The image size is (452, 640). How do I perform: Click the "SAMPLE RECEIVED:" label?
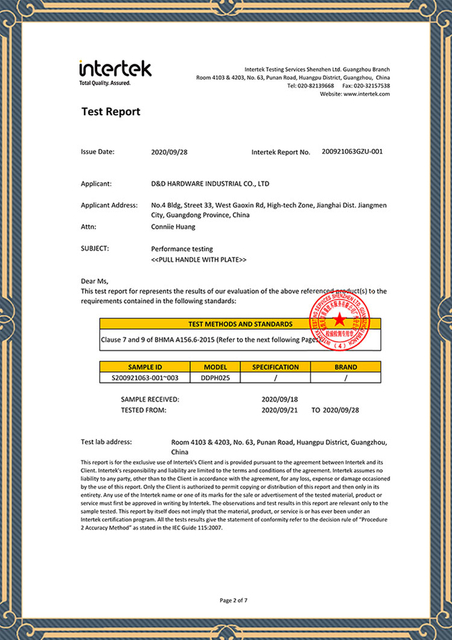[150, 400]
